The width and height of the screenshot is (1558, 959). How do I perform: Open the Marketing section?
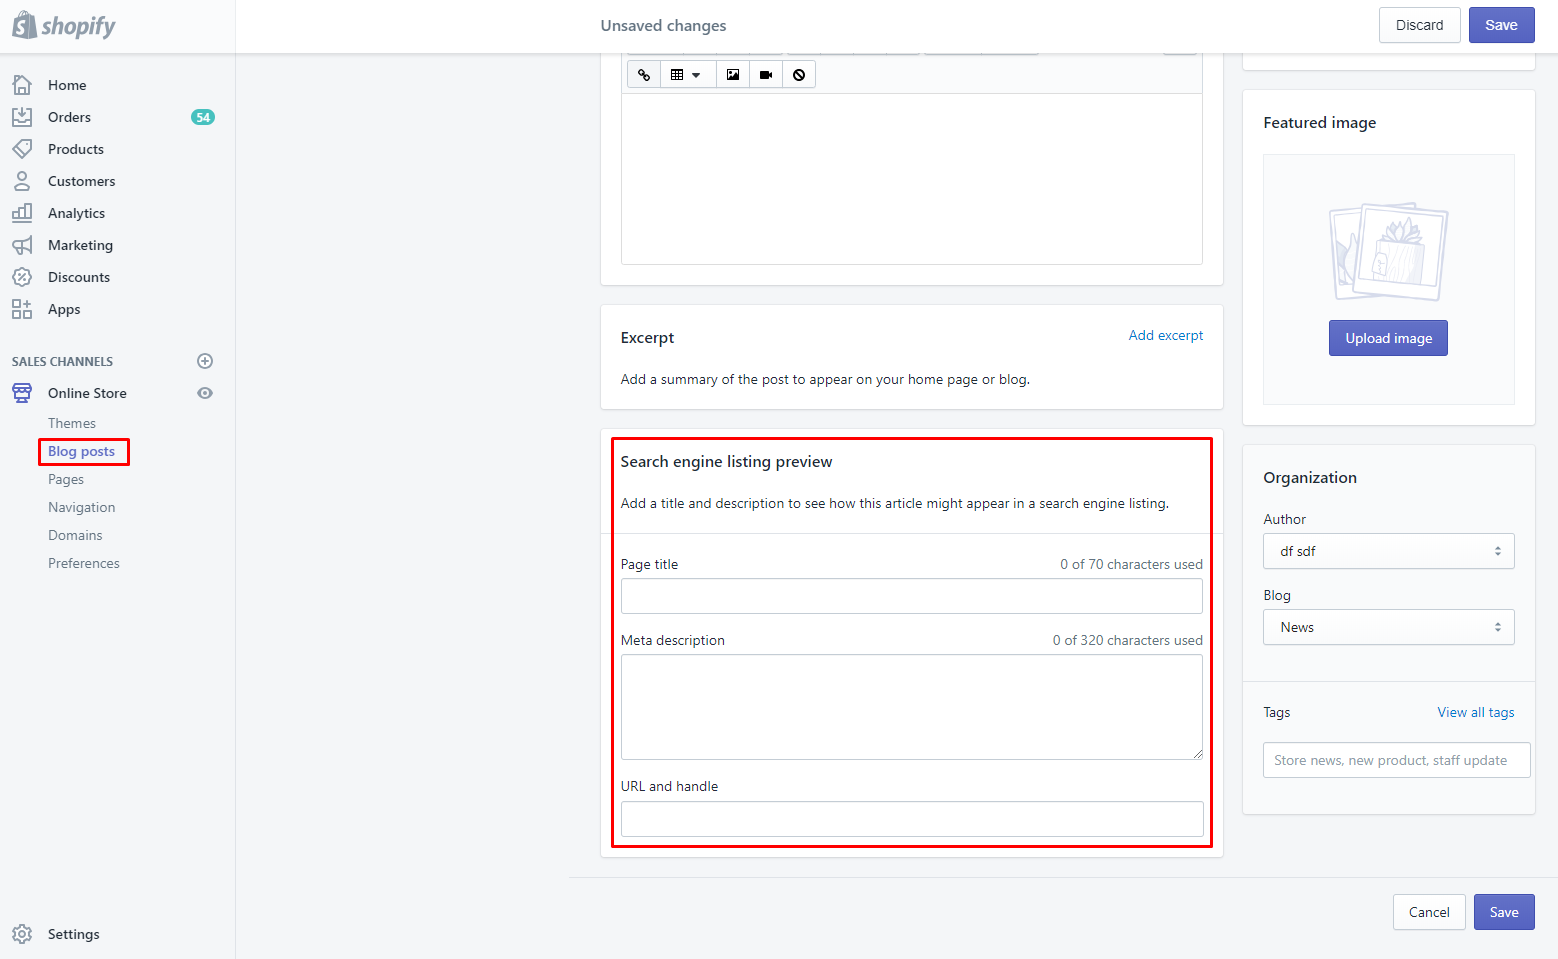pyautogui.click(x=80, y=245)
